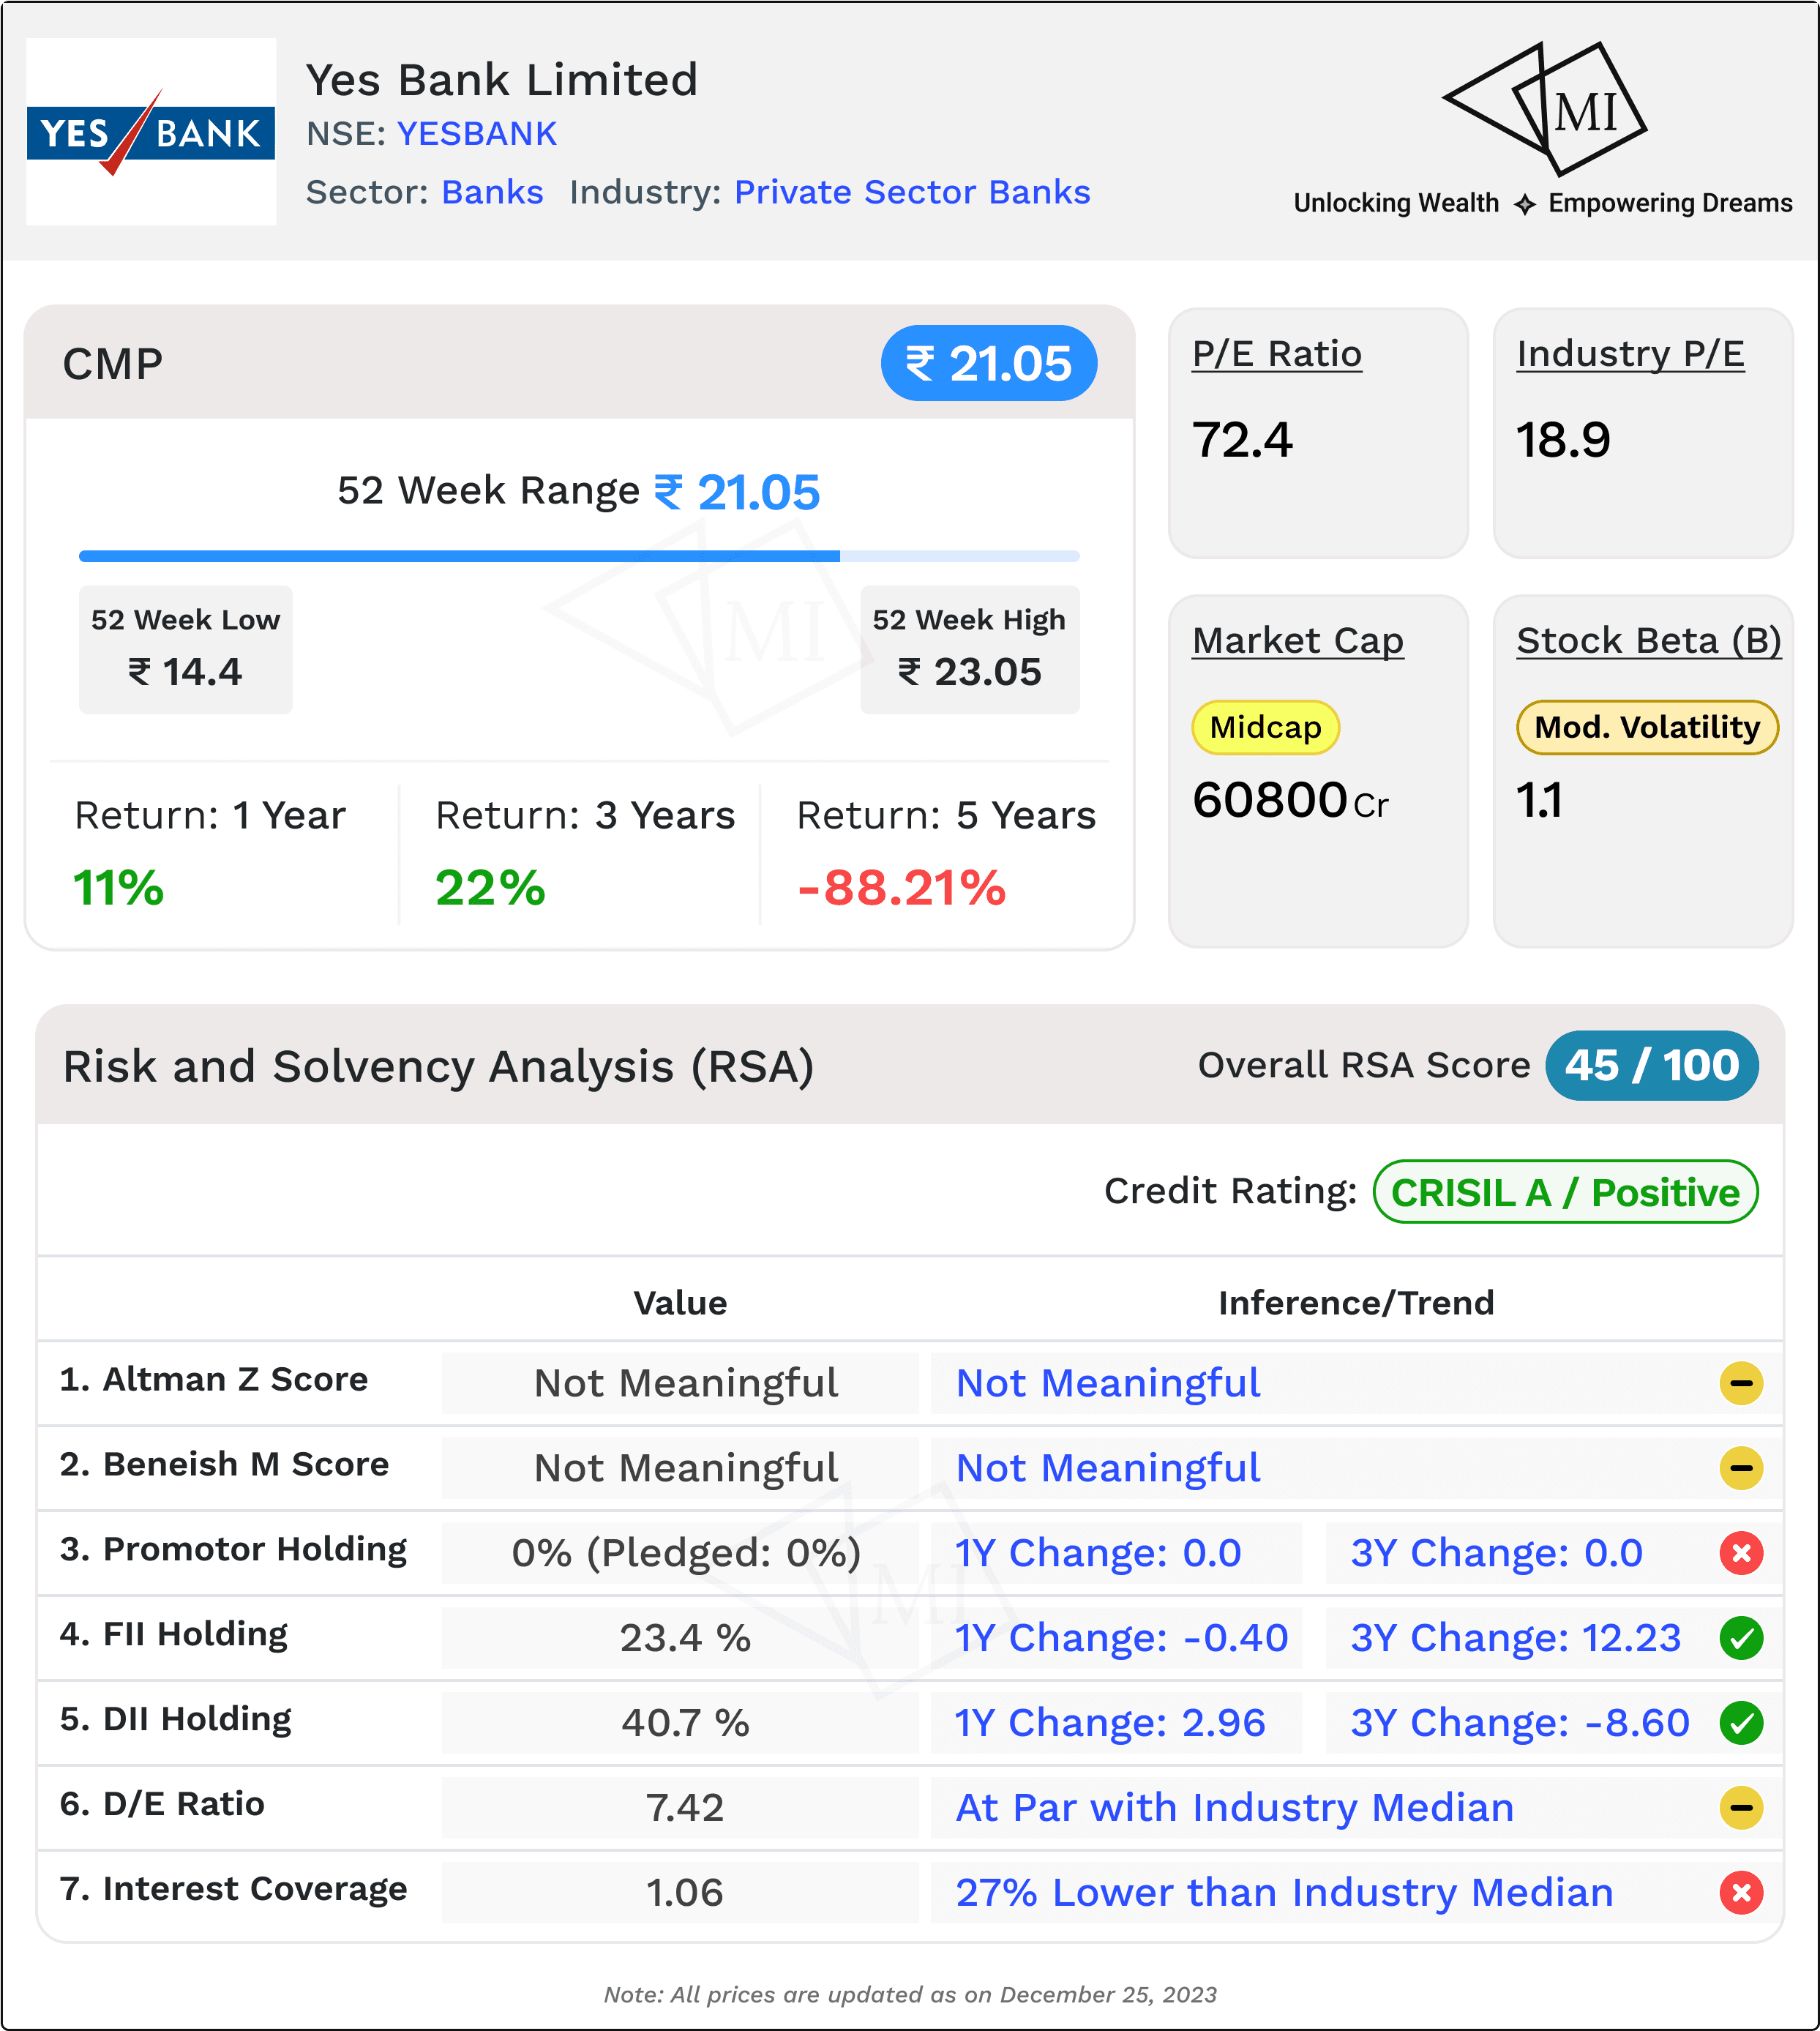
Task: Click the Stock Beta (B) heading
Action: (x=1649, y=640)
